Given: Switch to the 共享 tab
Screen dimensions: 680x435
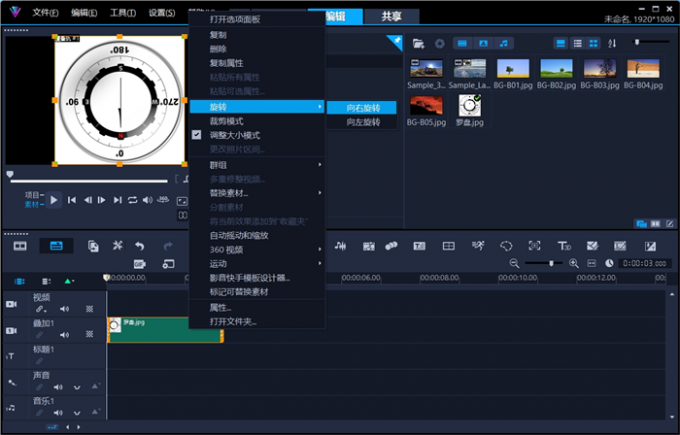Looking at the screenshot, I should 391,16.
